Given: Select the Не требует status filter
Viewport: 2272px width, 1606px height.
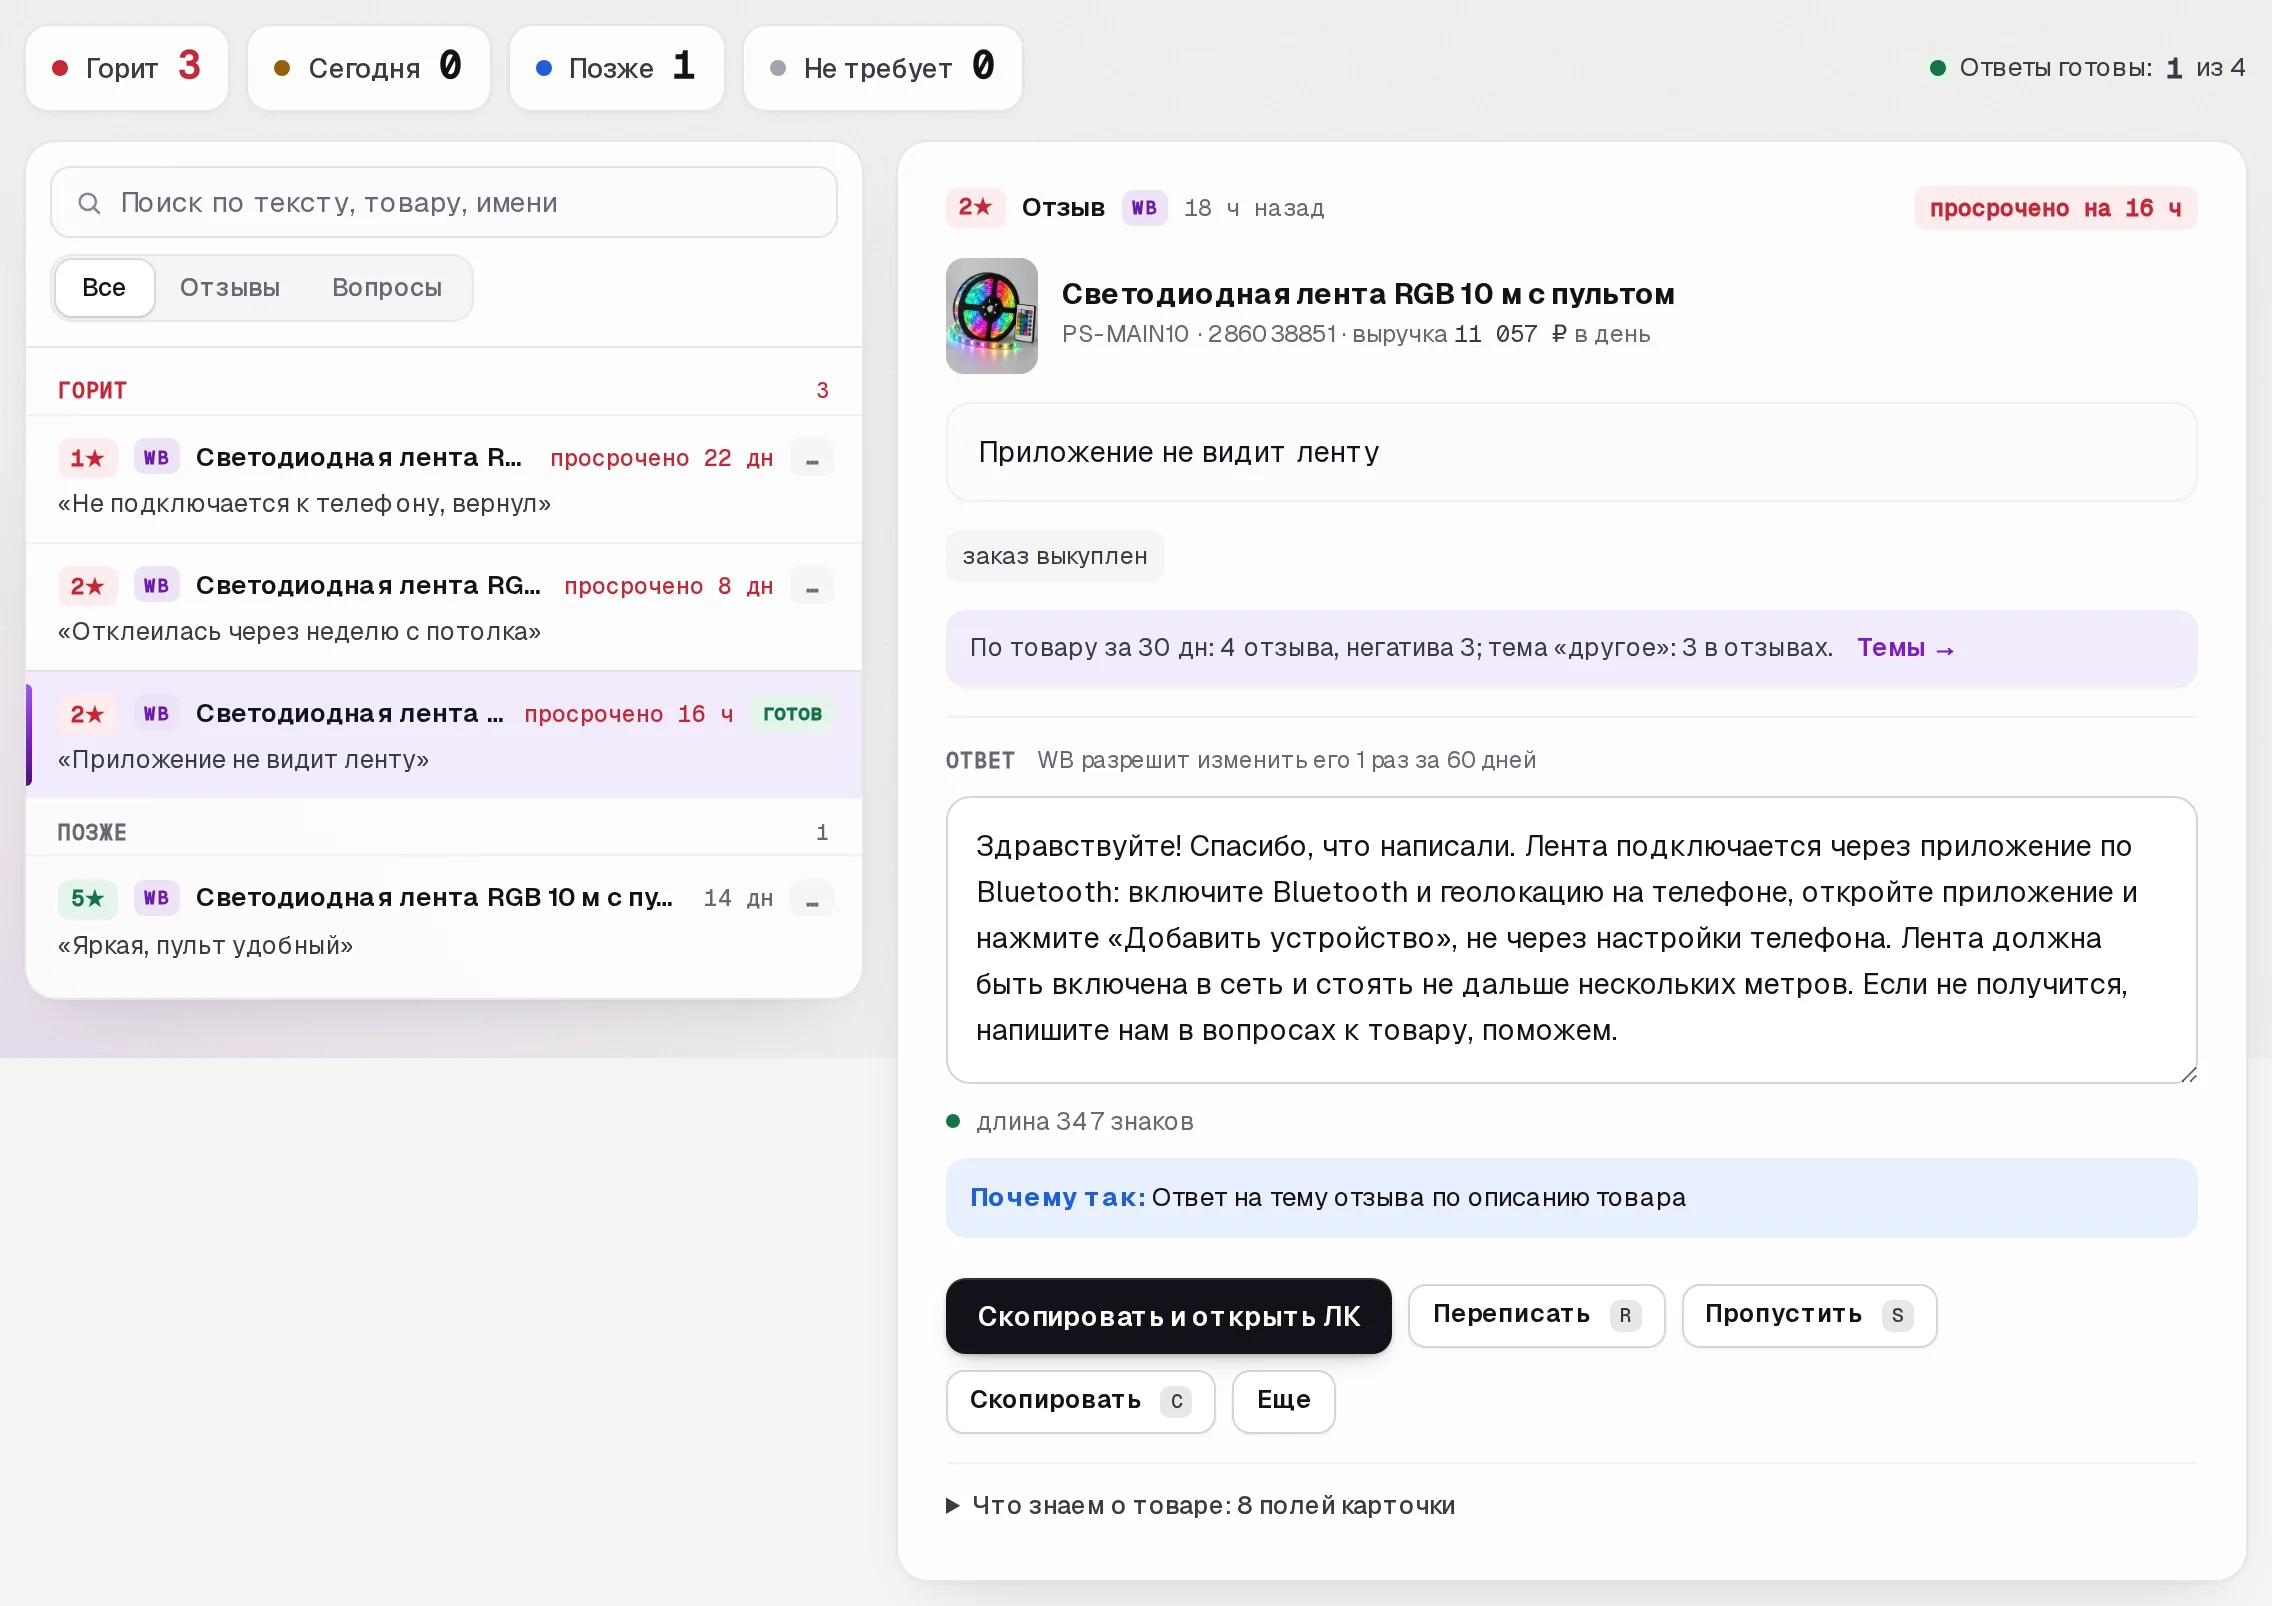Looking at the screenshot, I should 883,68.
